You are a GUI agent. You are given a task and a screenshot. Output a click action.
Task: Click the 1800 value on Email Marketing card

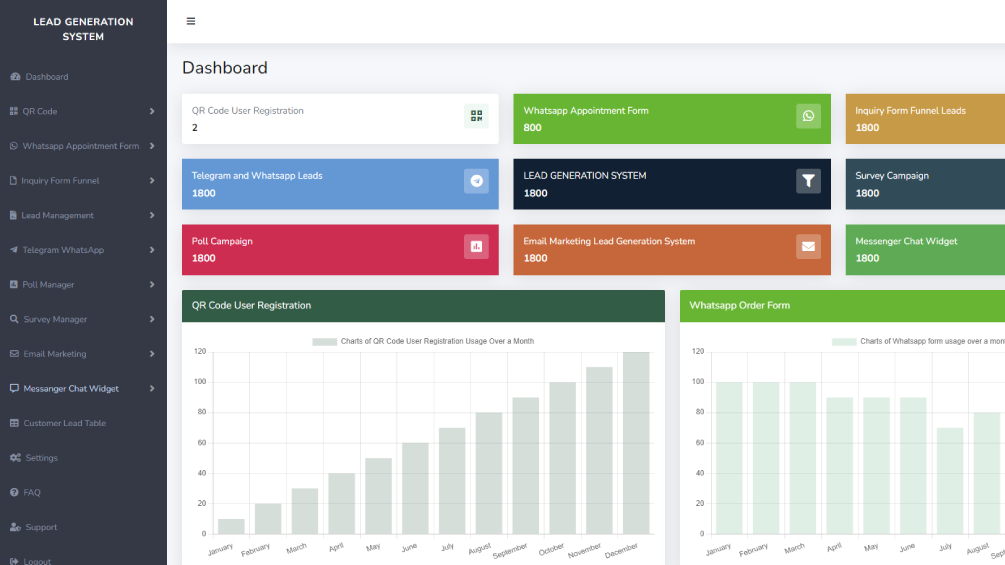click(x=535, y=258)
